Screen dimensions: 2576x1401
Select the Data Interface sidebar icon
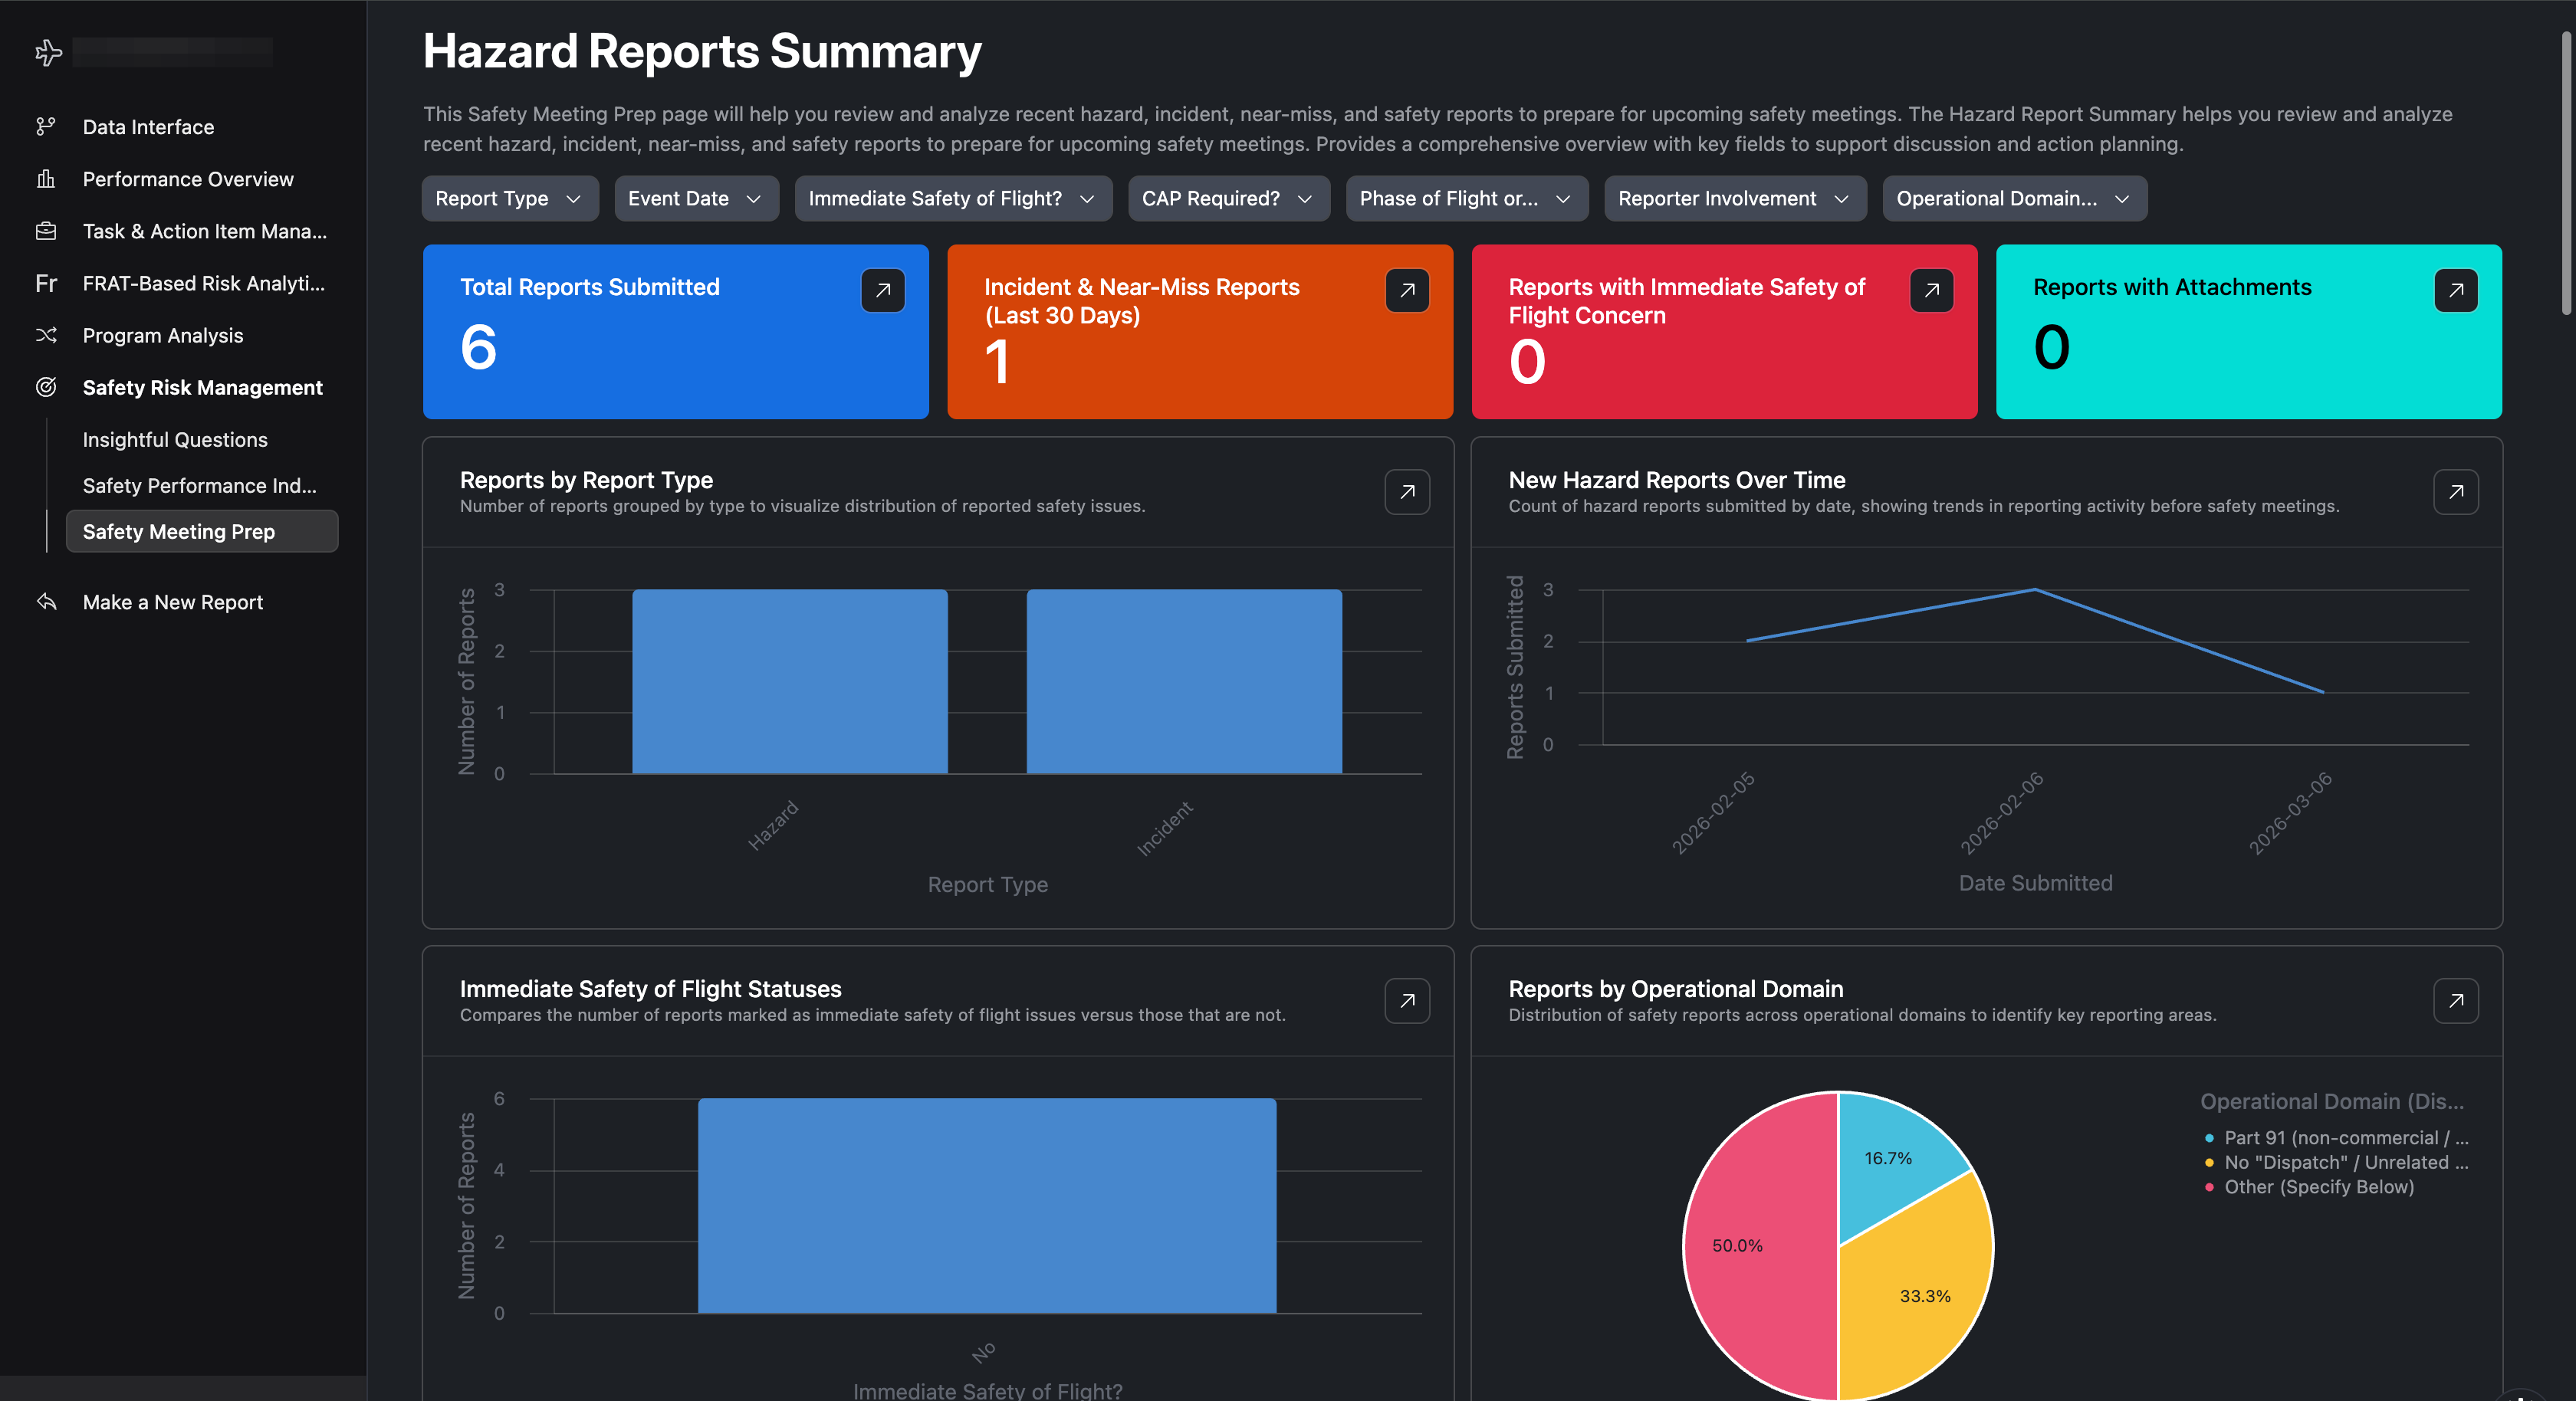[x=47, y=127]
